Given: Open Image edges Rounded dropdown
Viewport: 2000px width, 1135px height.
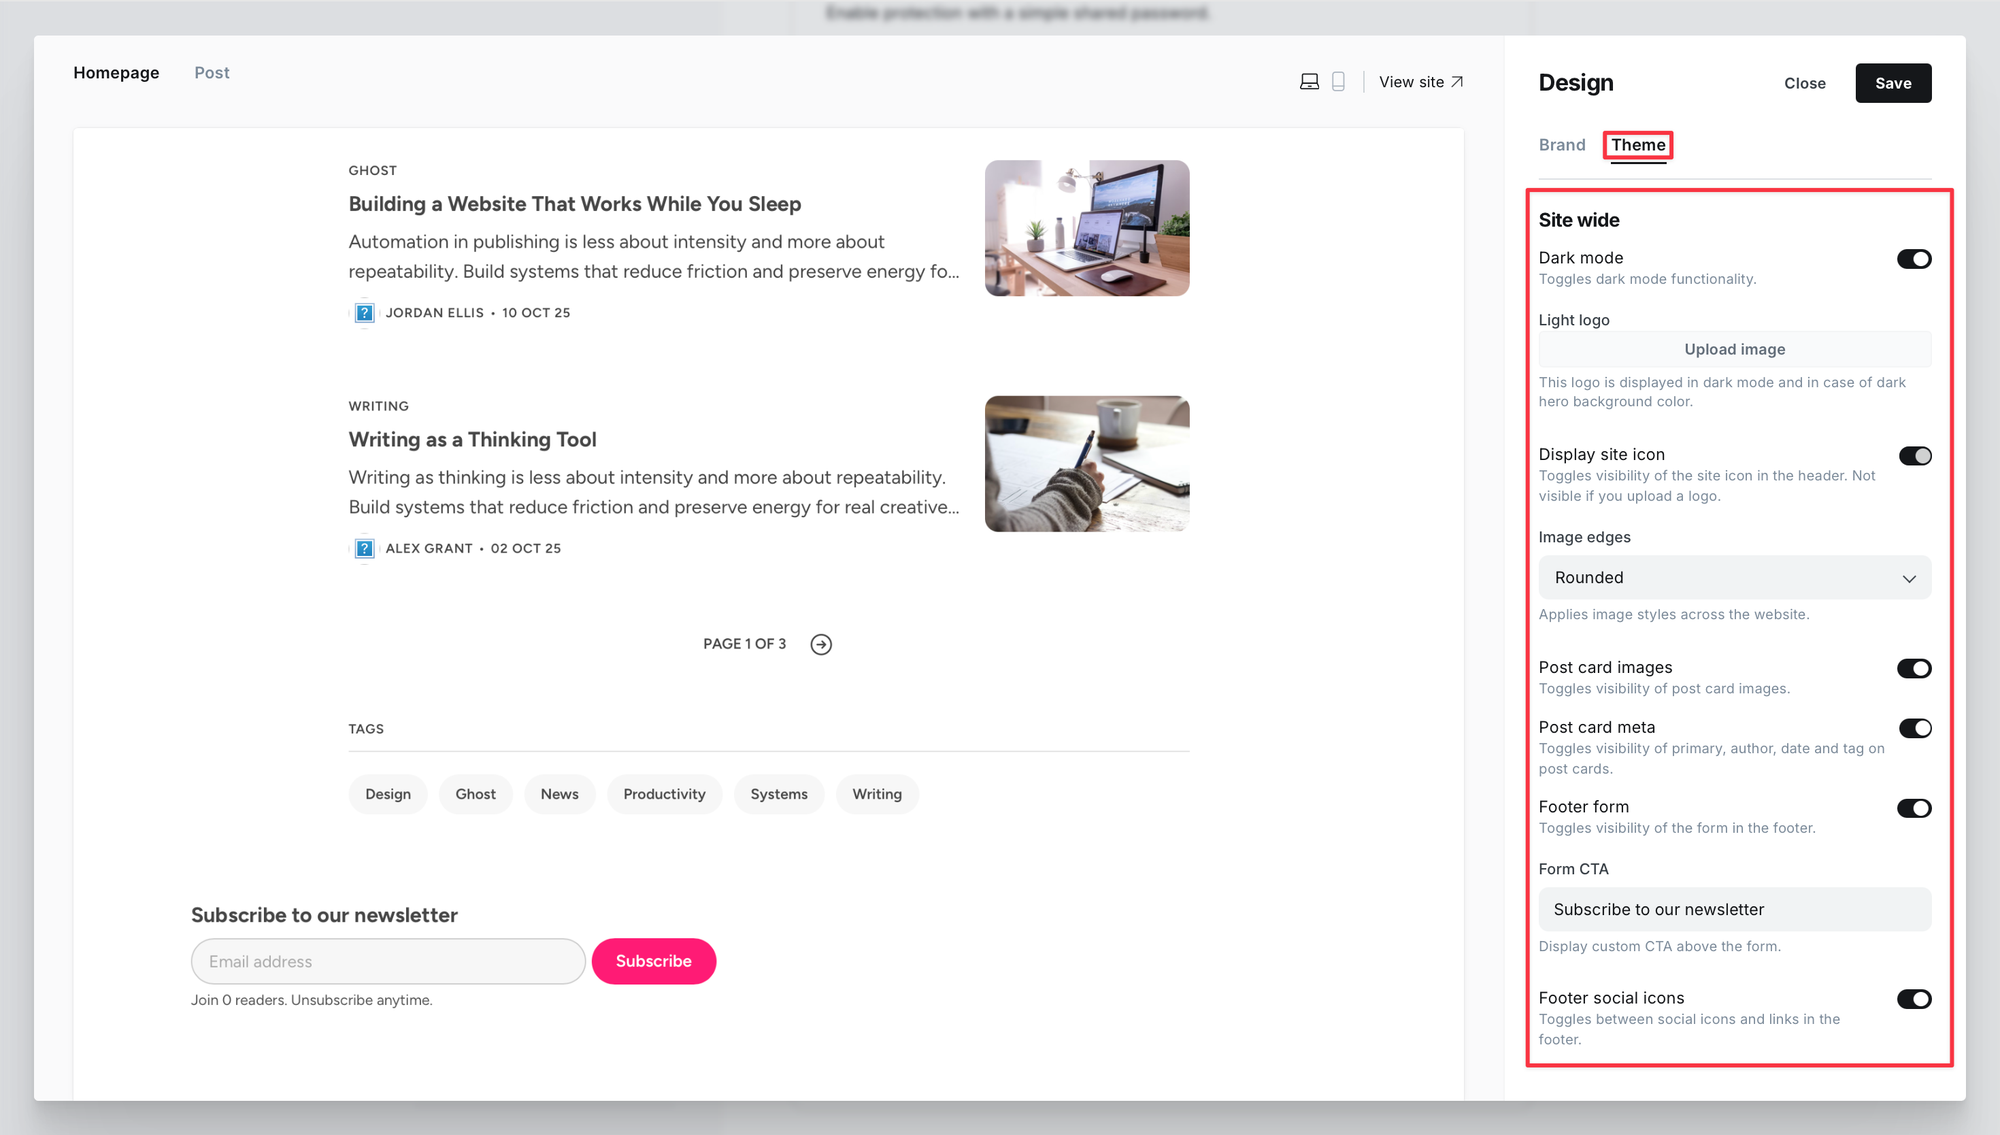Looking at the screenshot, I should (1734, 578).
